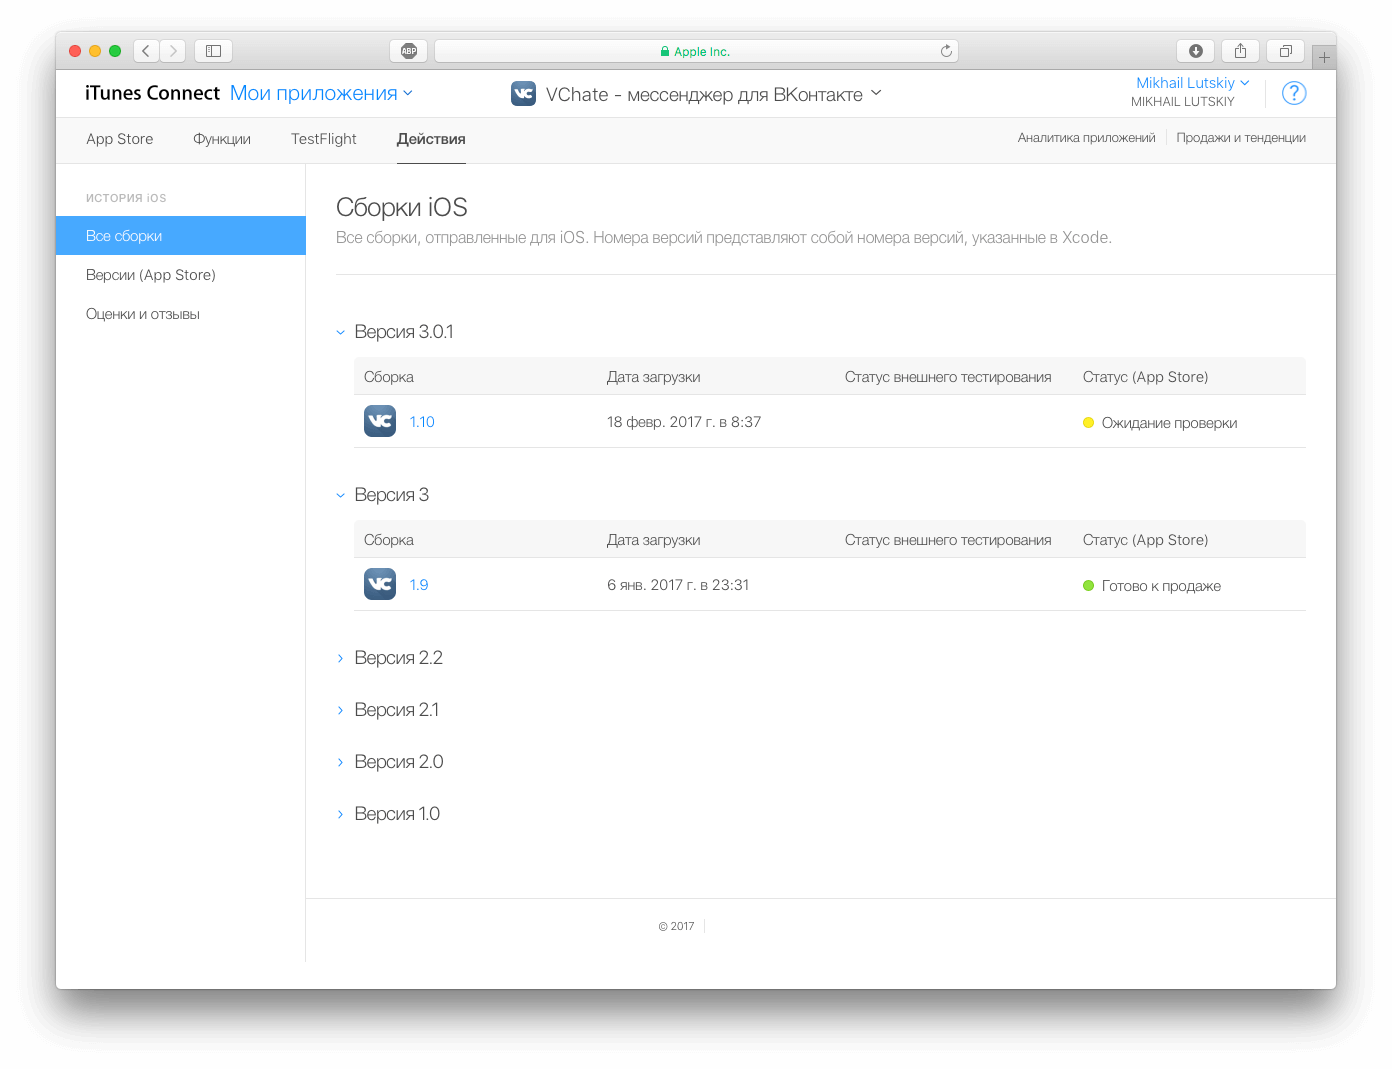This screenshot has height=1069, width=1392.
Task: Close the Safari window
Action: pos(75,51)
